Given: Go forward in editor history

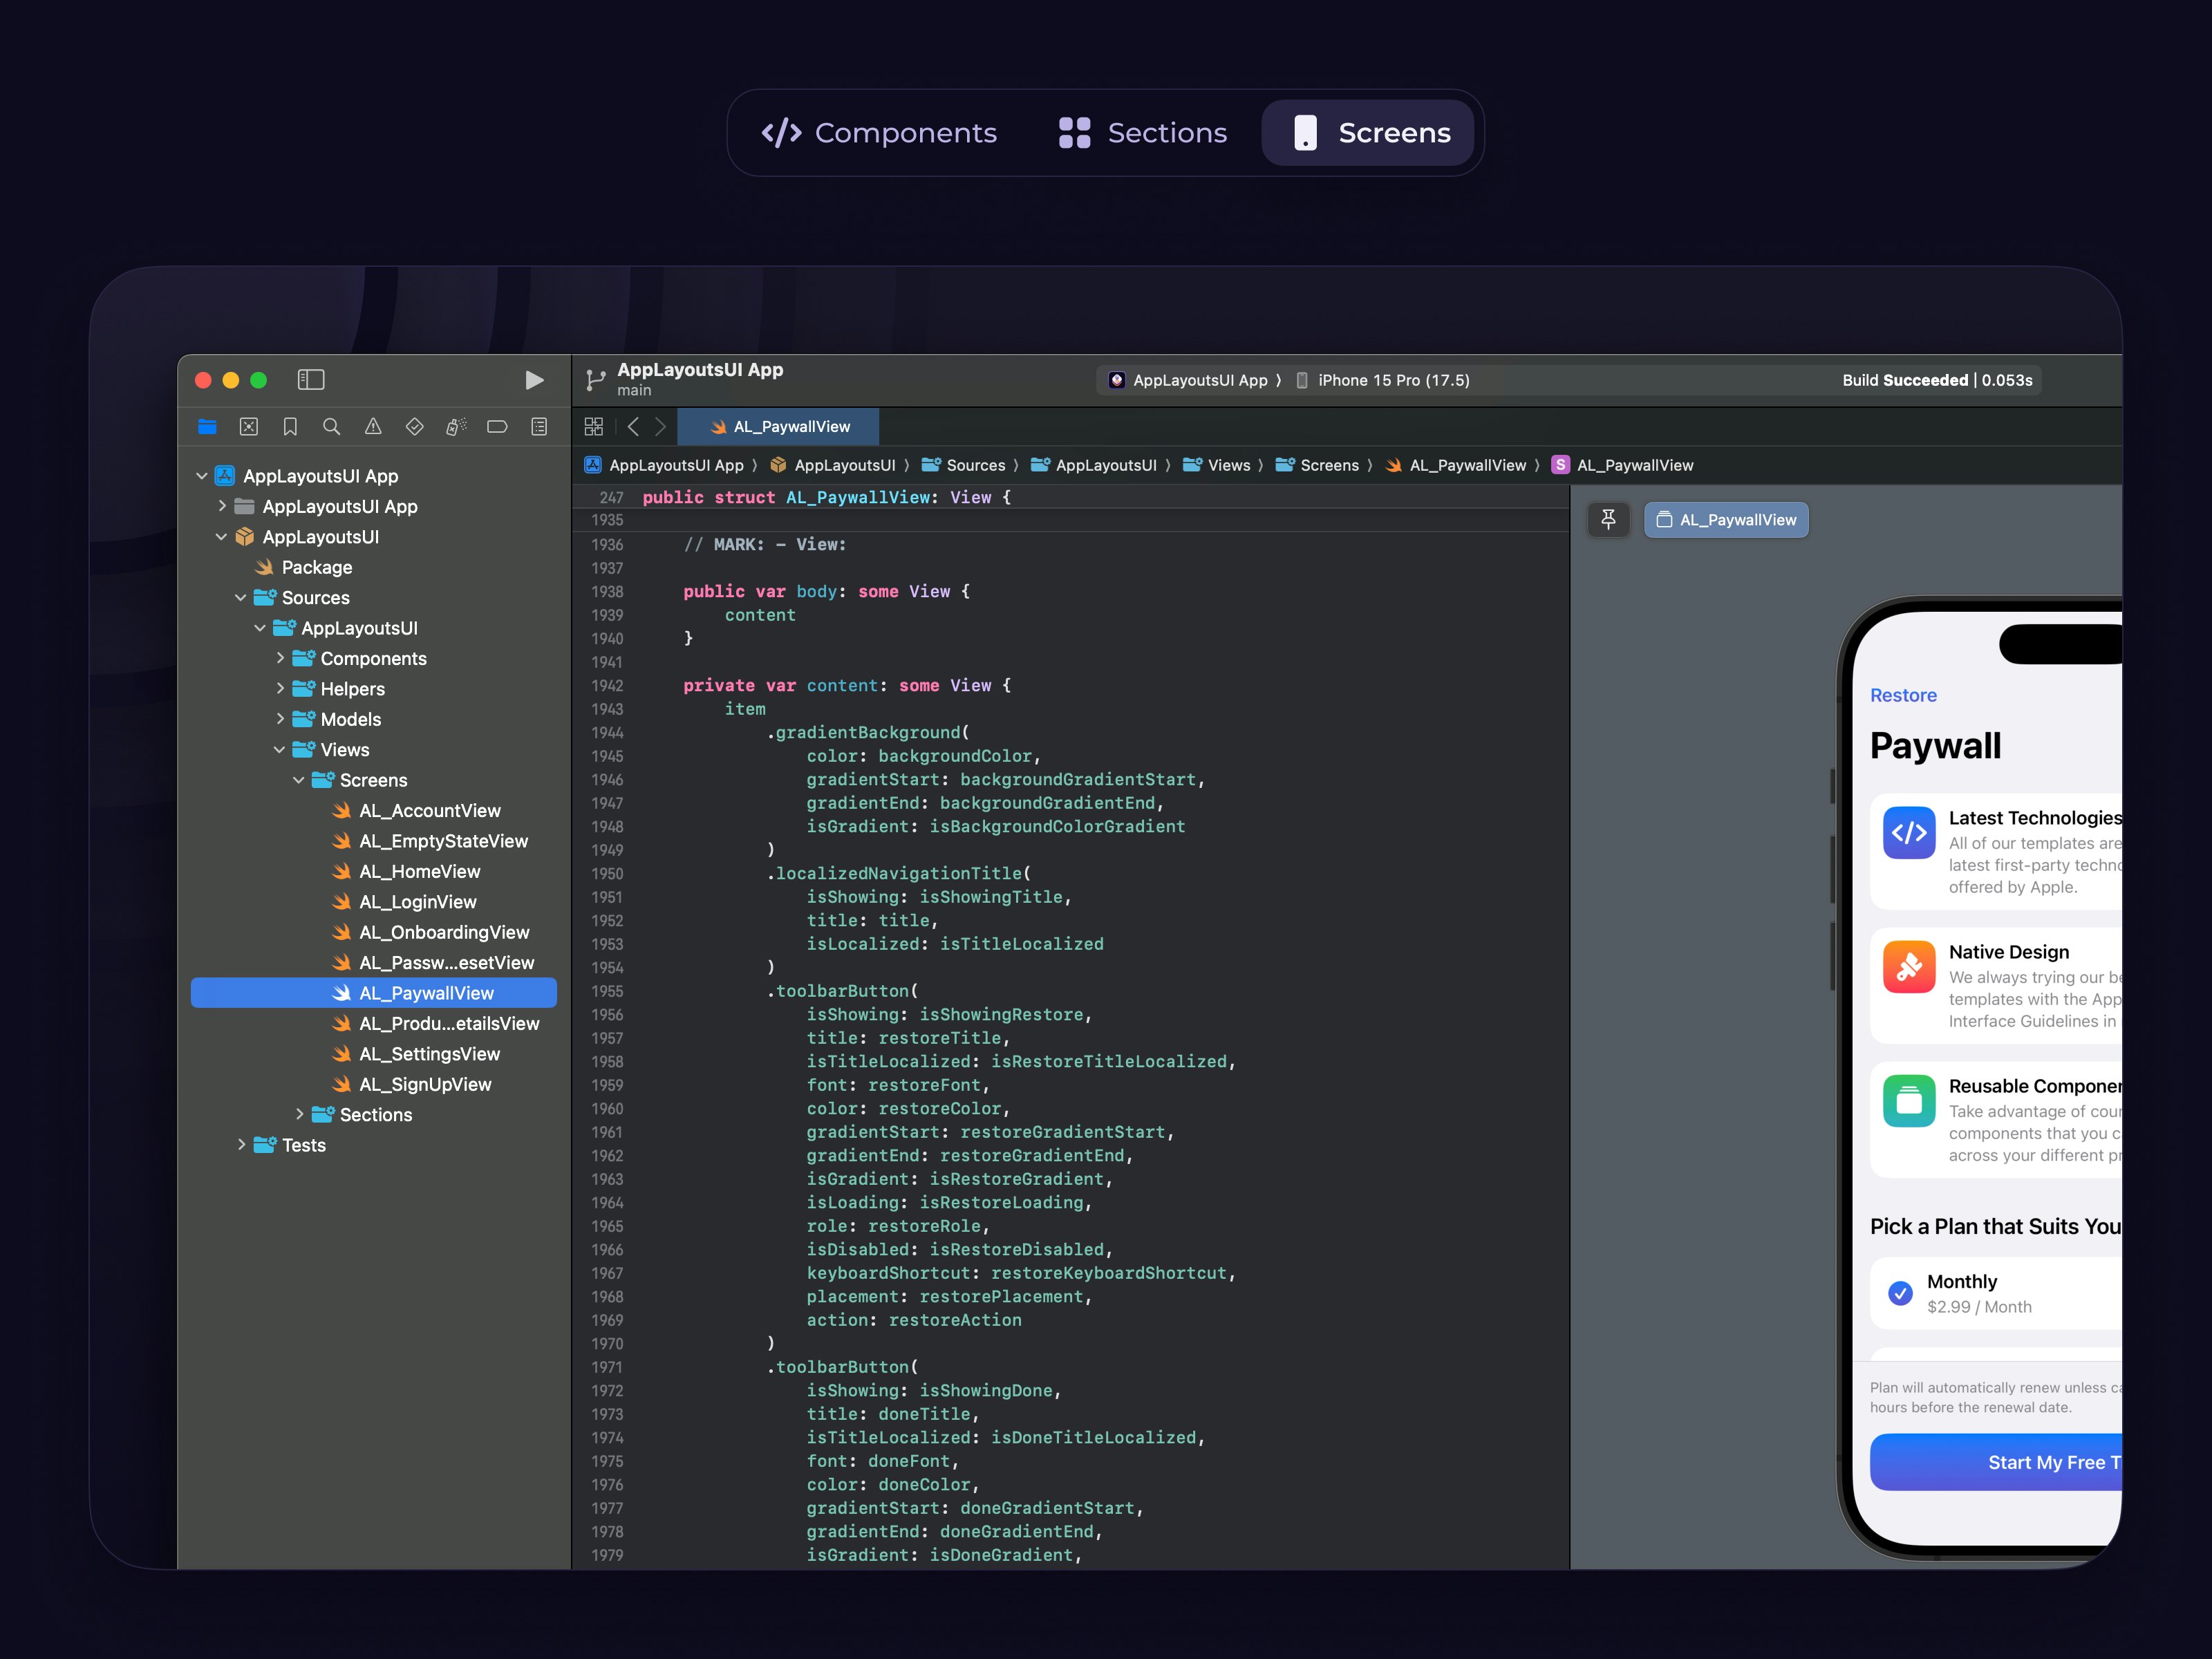Looking at the screenshot, I should (x=660, y=427).
